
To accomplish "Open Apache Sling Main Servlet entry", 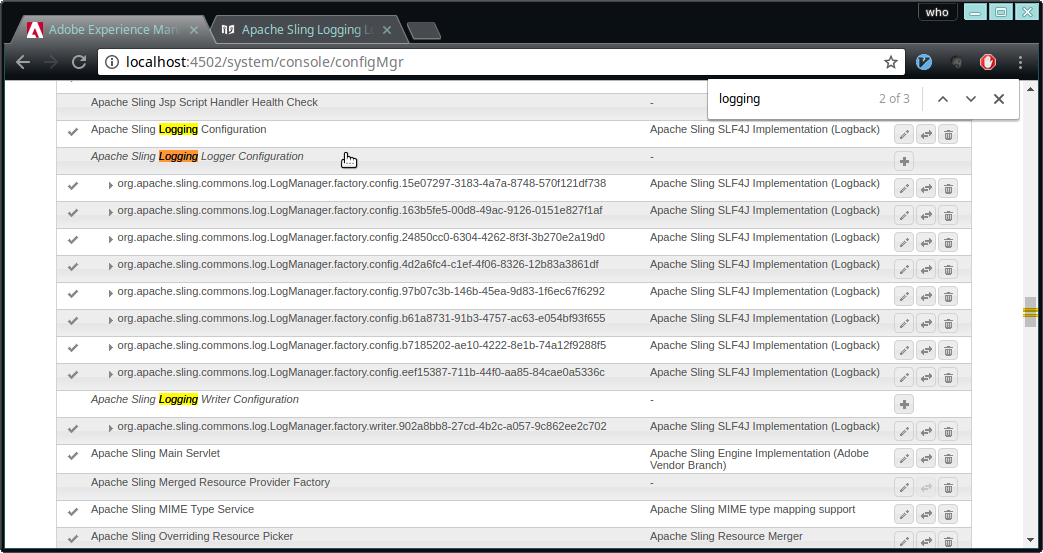I will [x=155, y=453].
